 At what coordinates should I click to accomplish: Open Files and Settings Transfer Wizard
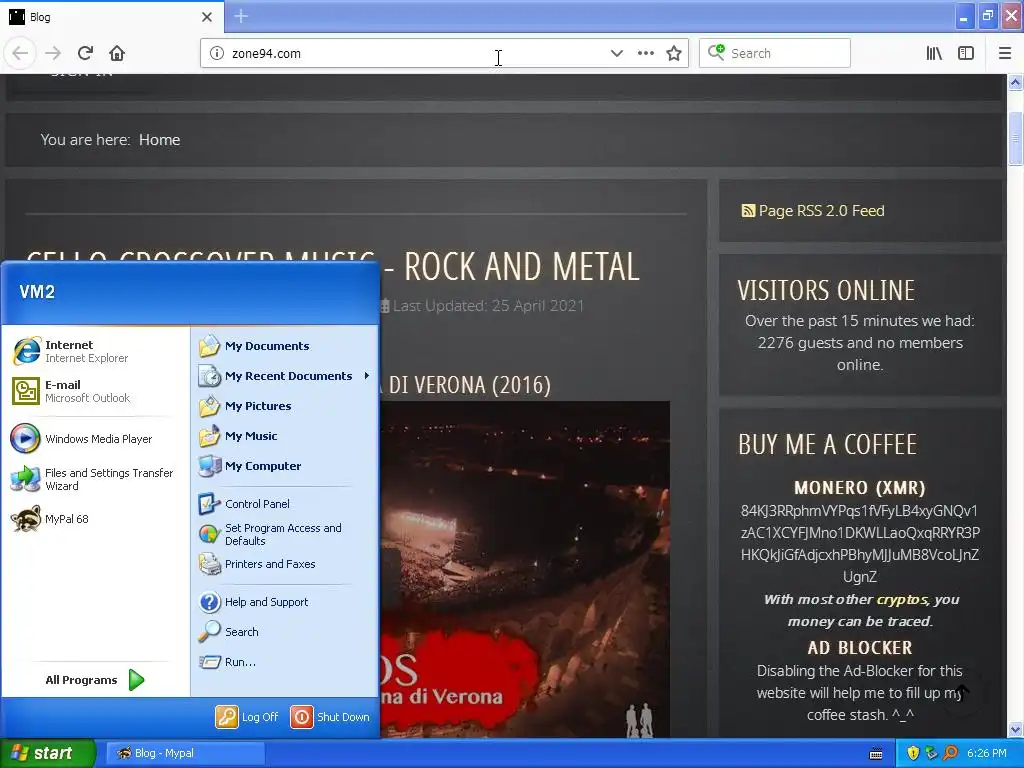(95, 479)
